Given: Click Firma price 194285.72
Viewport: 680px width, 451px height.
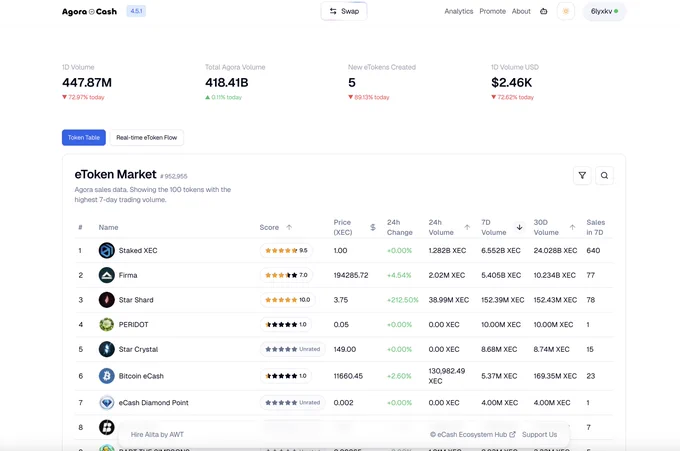Looking at the screenshot, I should (351, 275).
